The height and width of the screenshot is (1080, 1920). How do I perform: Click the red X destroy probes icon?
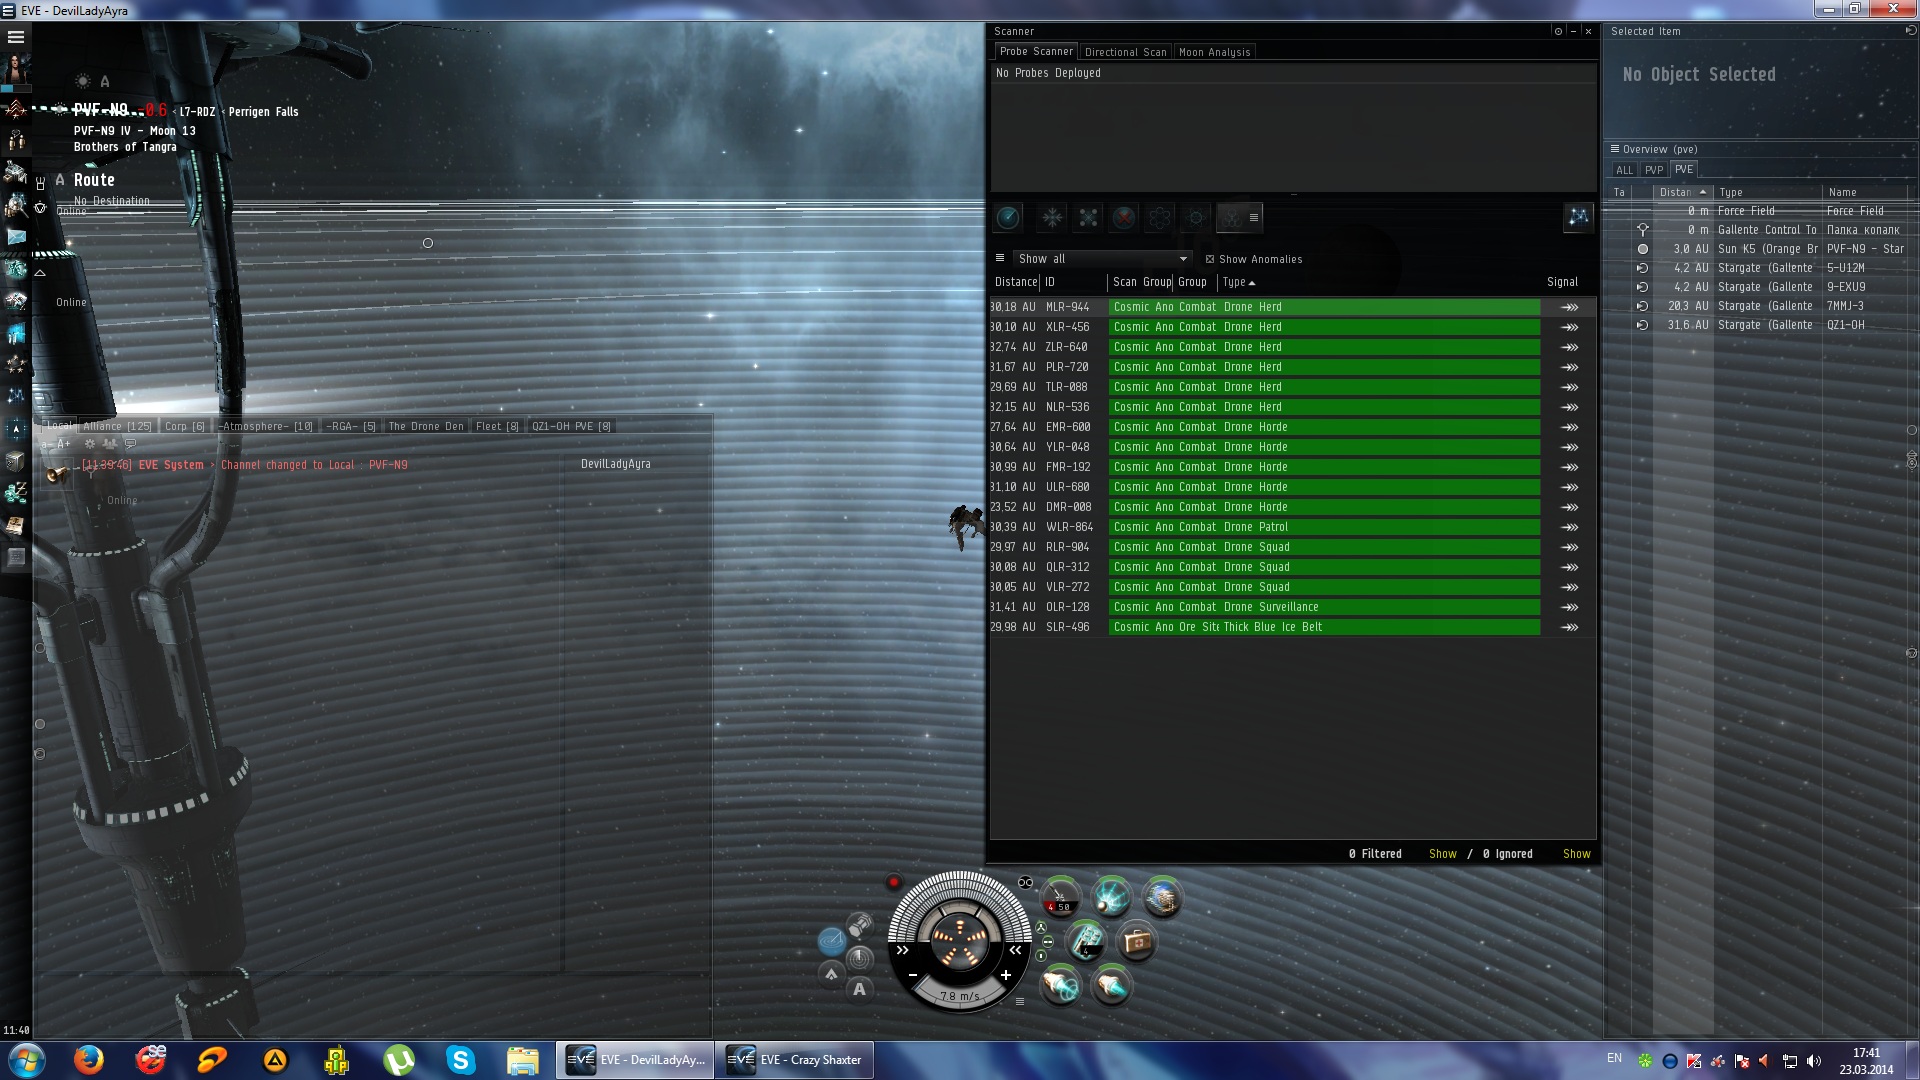tap(1124, 217)
